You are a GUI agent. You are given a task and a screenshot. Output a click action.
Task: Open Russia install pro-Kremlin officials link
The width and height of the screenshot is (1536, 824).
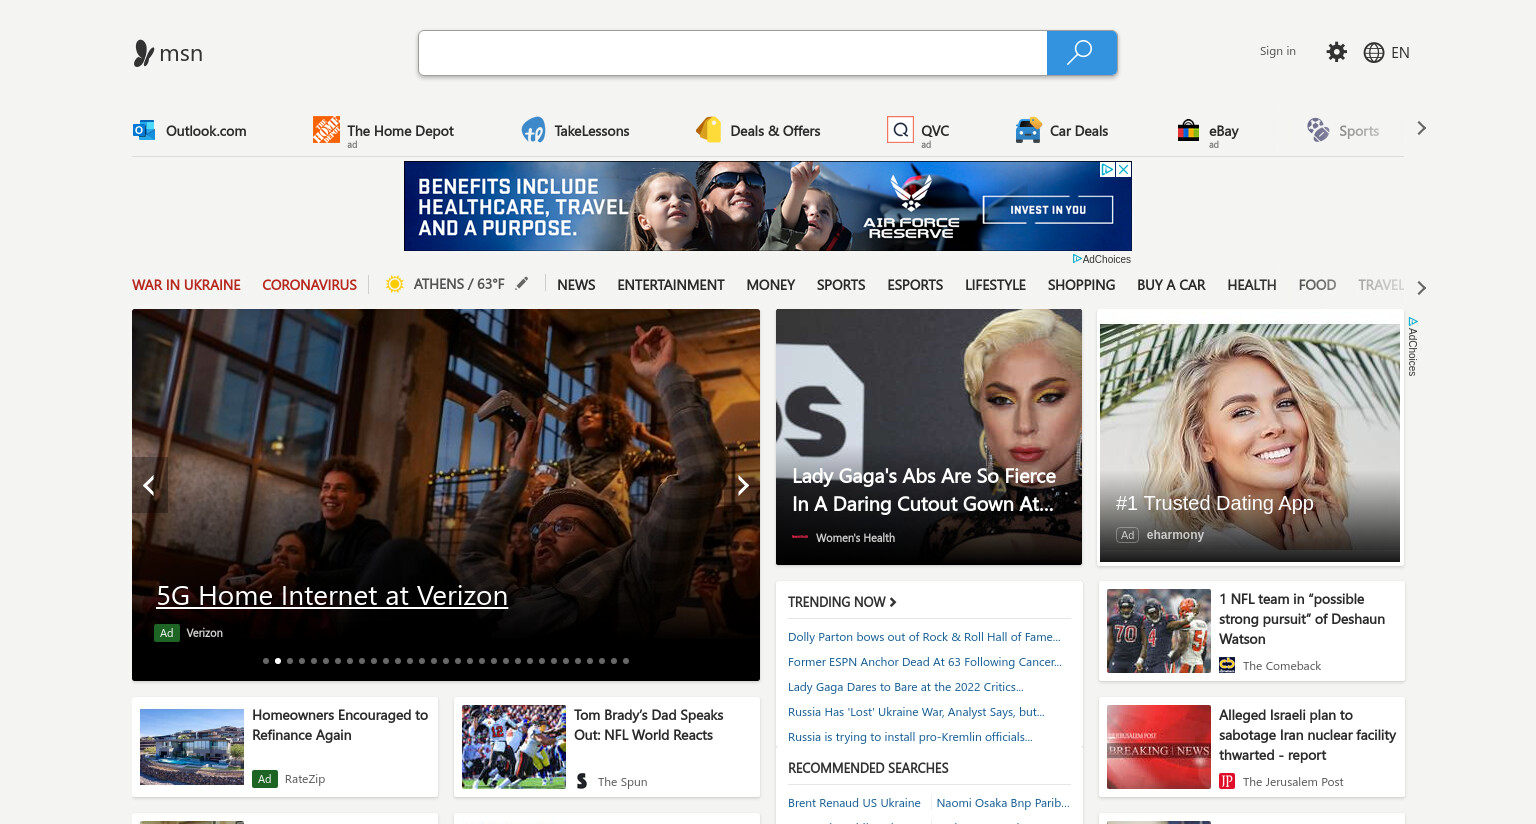(910, 737)
